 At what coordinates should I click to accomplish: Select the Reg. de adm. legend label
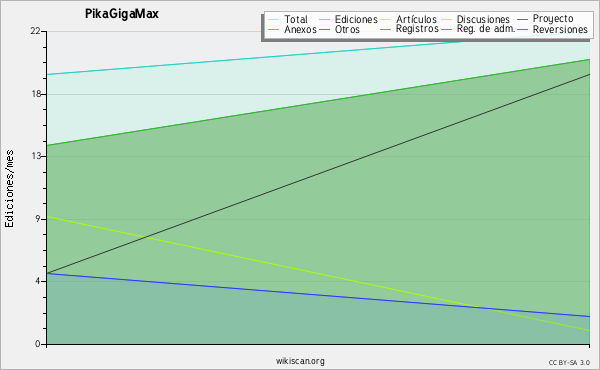pyautogui.click(x=486, y=29)
